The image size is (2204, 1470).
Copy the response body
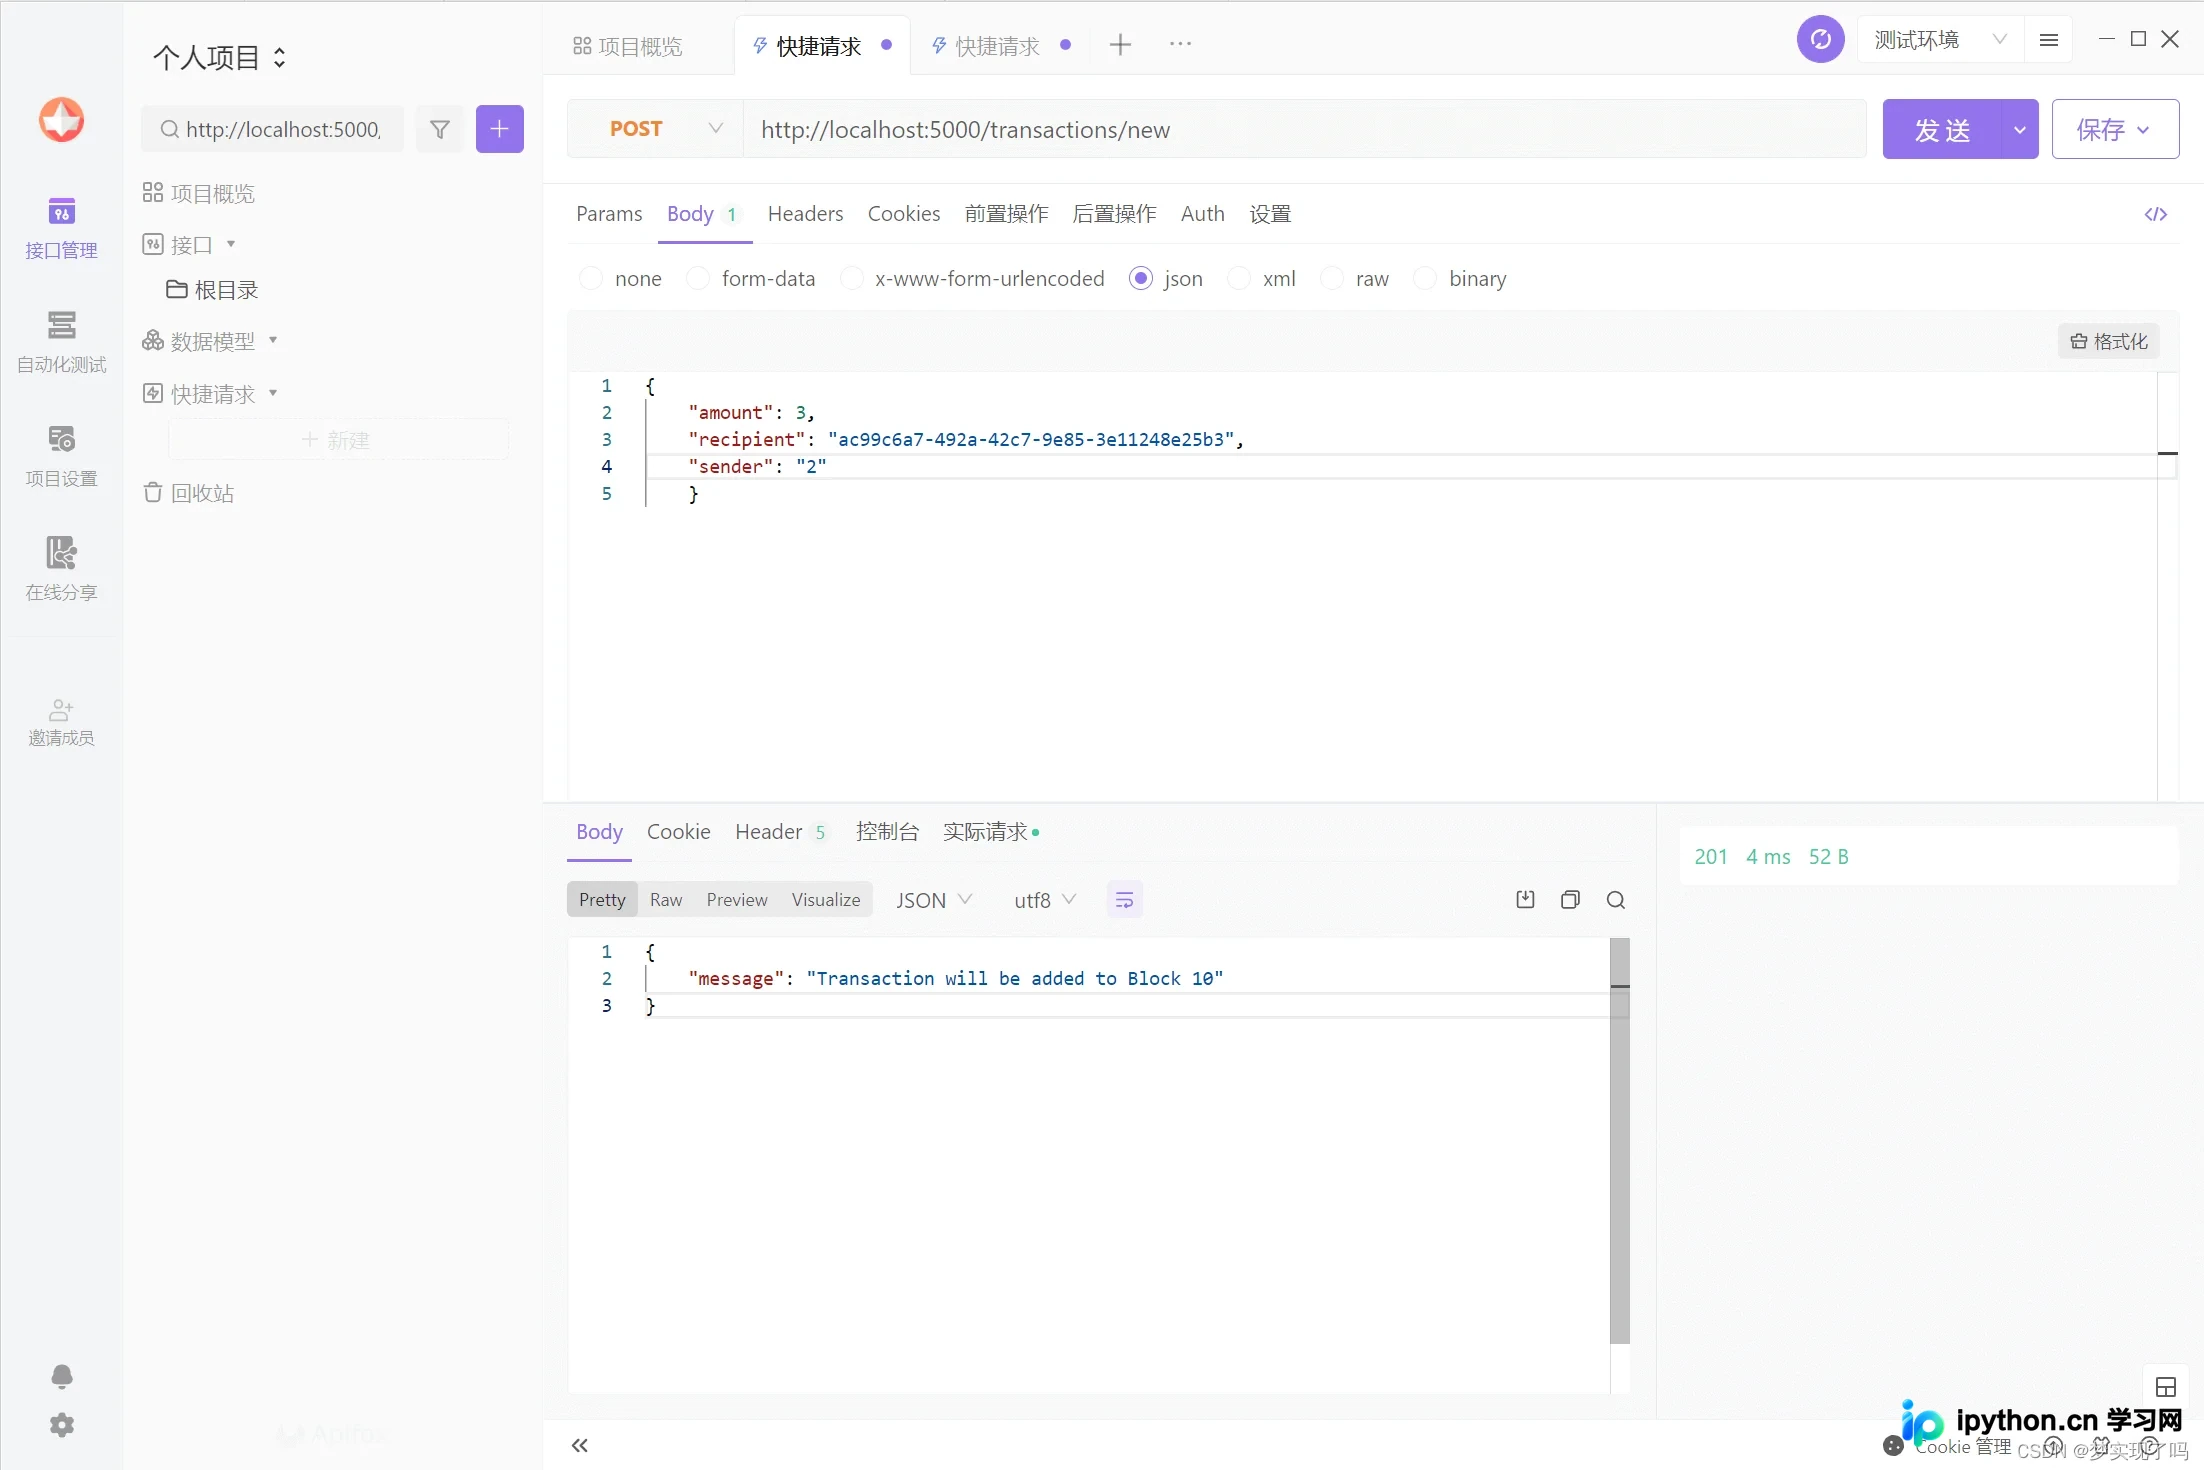pyautogui.click(x=1570, y=900)
